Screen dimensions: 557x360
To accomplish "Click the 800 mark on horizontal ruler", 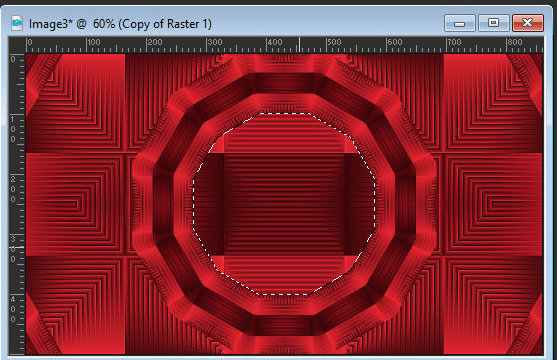I will [514, 42].
